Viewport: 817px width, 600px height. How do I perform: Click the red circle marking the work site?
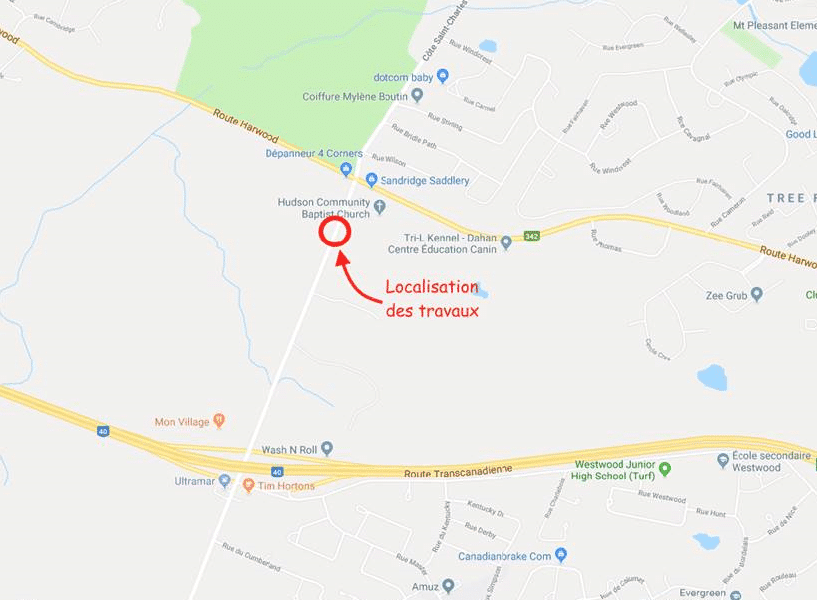point(335,231)
